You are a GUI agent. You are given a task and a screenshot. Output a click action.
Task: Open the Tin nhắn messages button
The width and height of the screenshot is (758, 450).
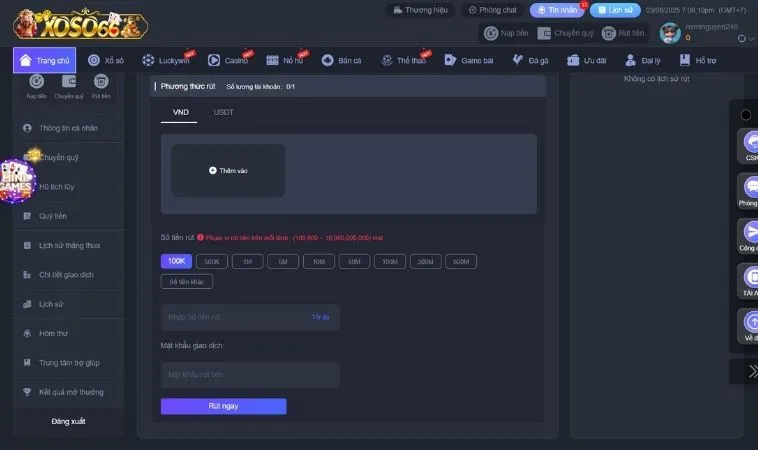tap(557, 10)
